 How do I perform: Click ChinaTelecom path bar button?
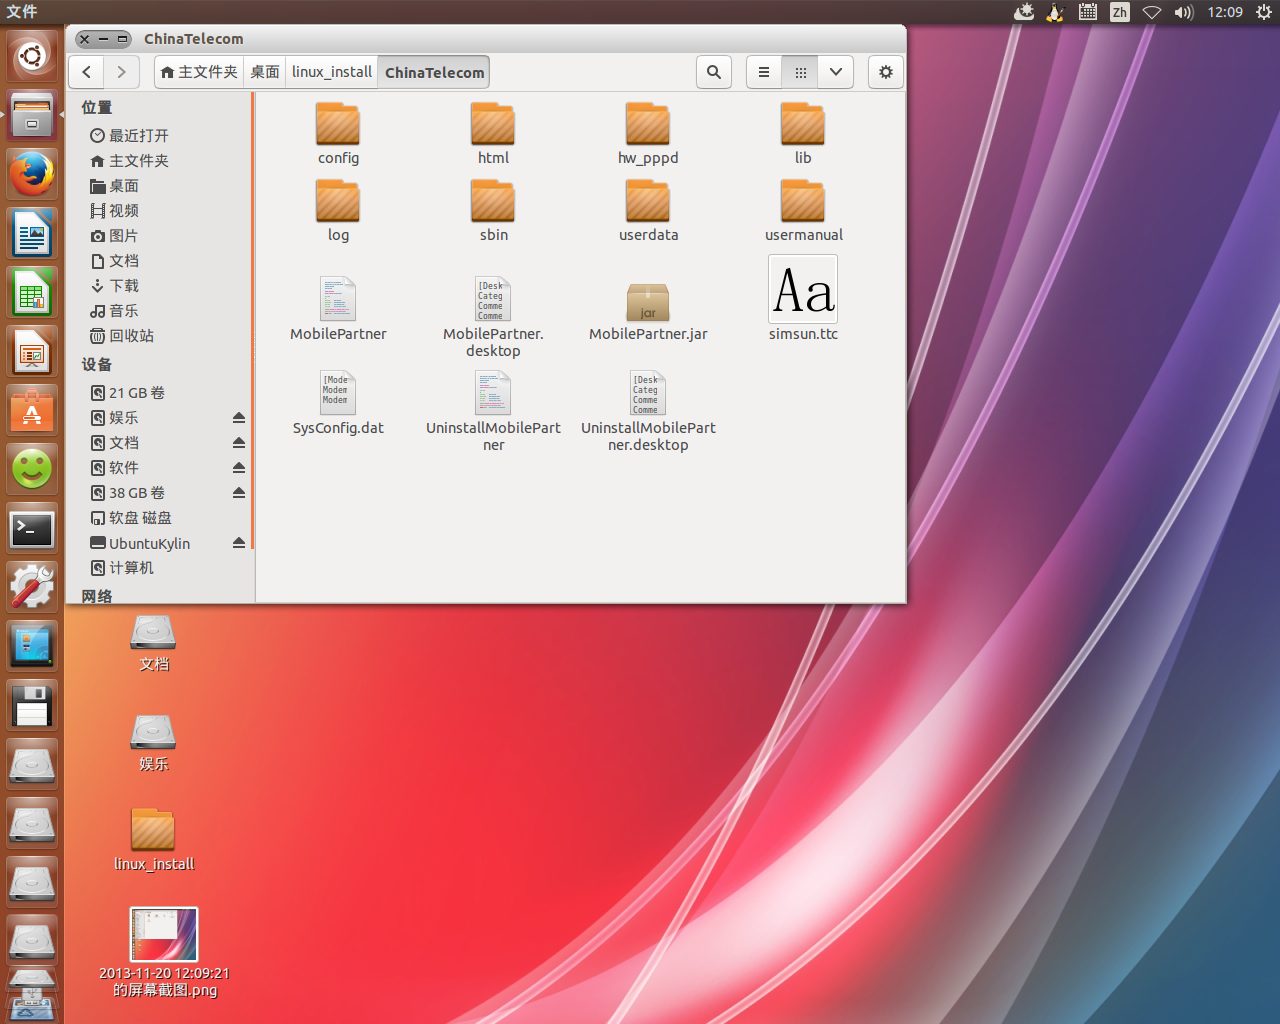434,72
